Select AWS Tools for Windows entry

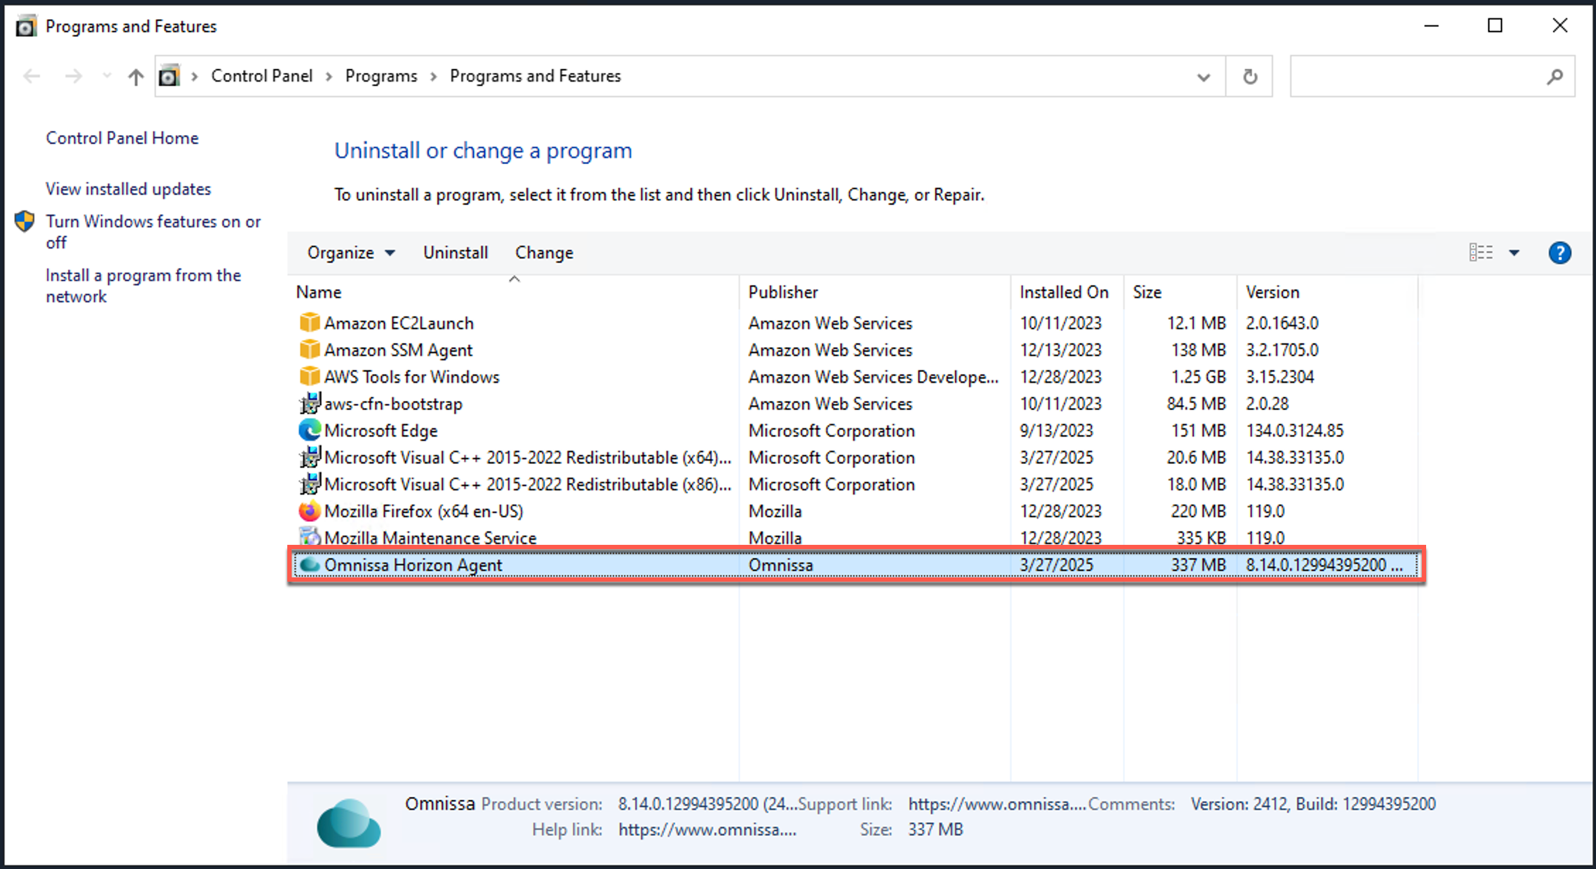(412, 377)
